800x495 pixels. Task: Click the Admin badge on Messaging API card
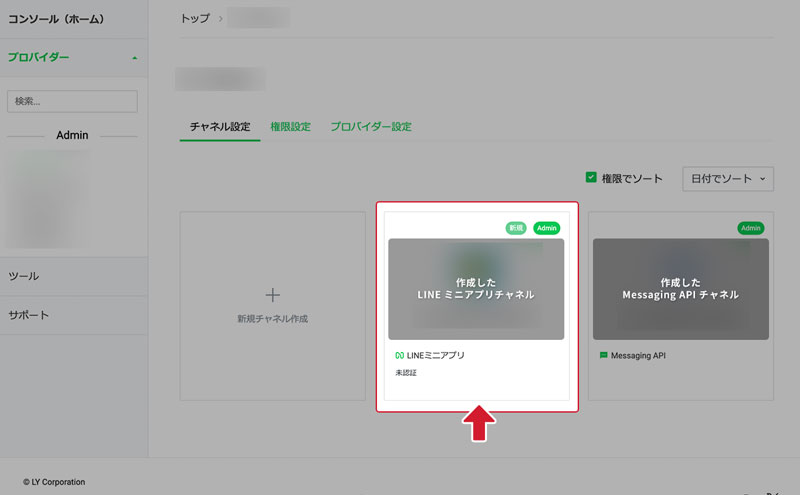click(751, 228)
